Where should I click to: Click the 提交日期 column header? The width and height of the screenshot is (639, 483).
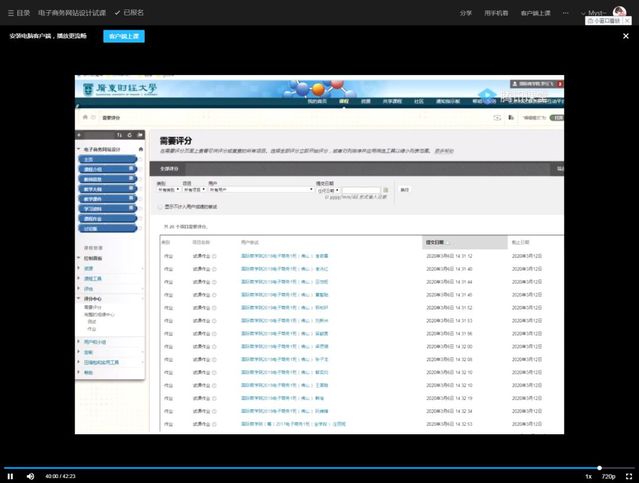pyautogui.click(x=436, y=242)
